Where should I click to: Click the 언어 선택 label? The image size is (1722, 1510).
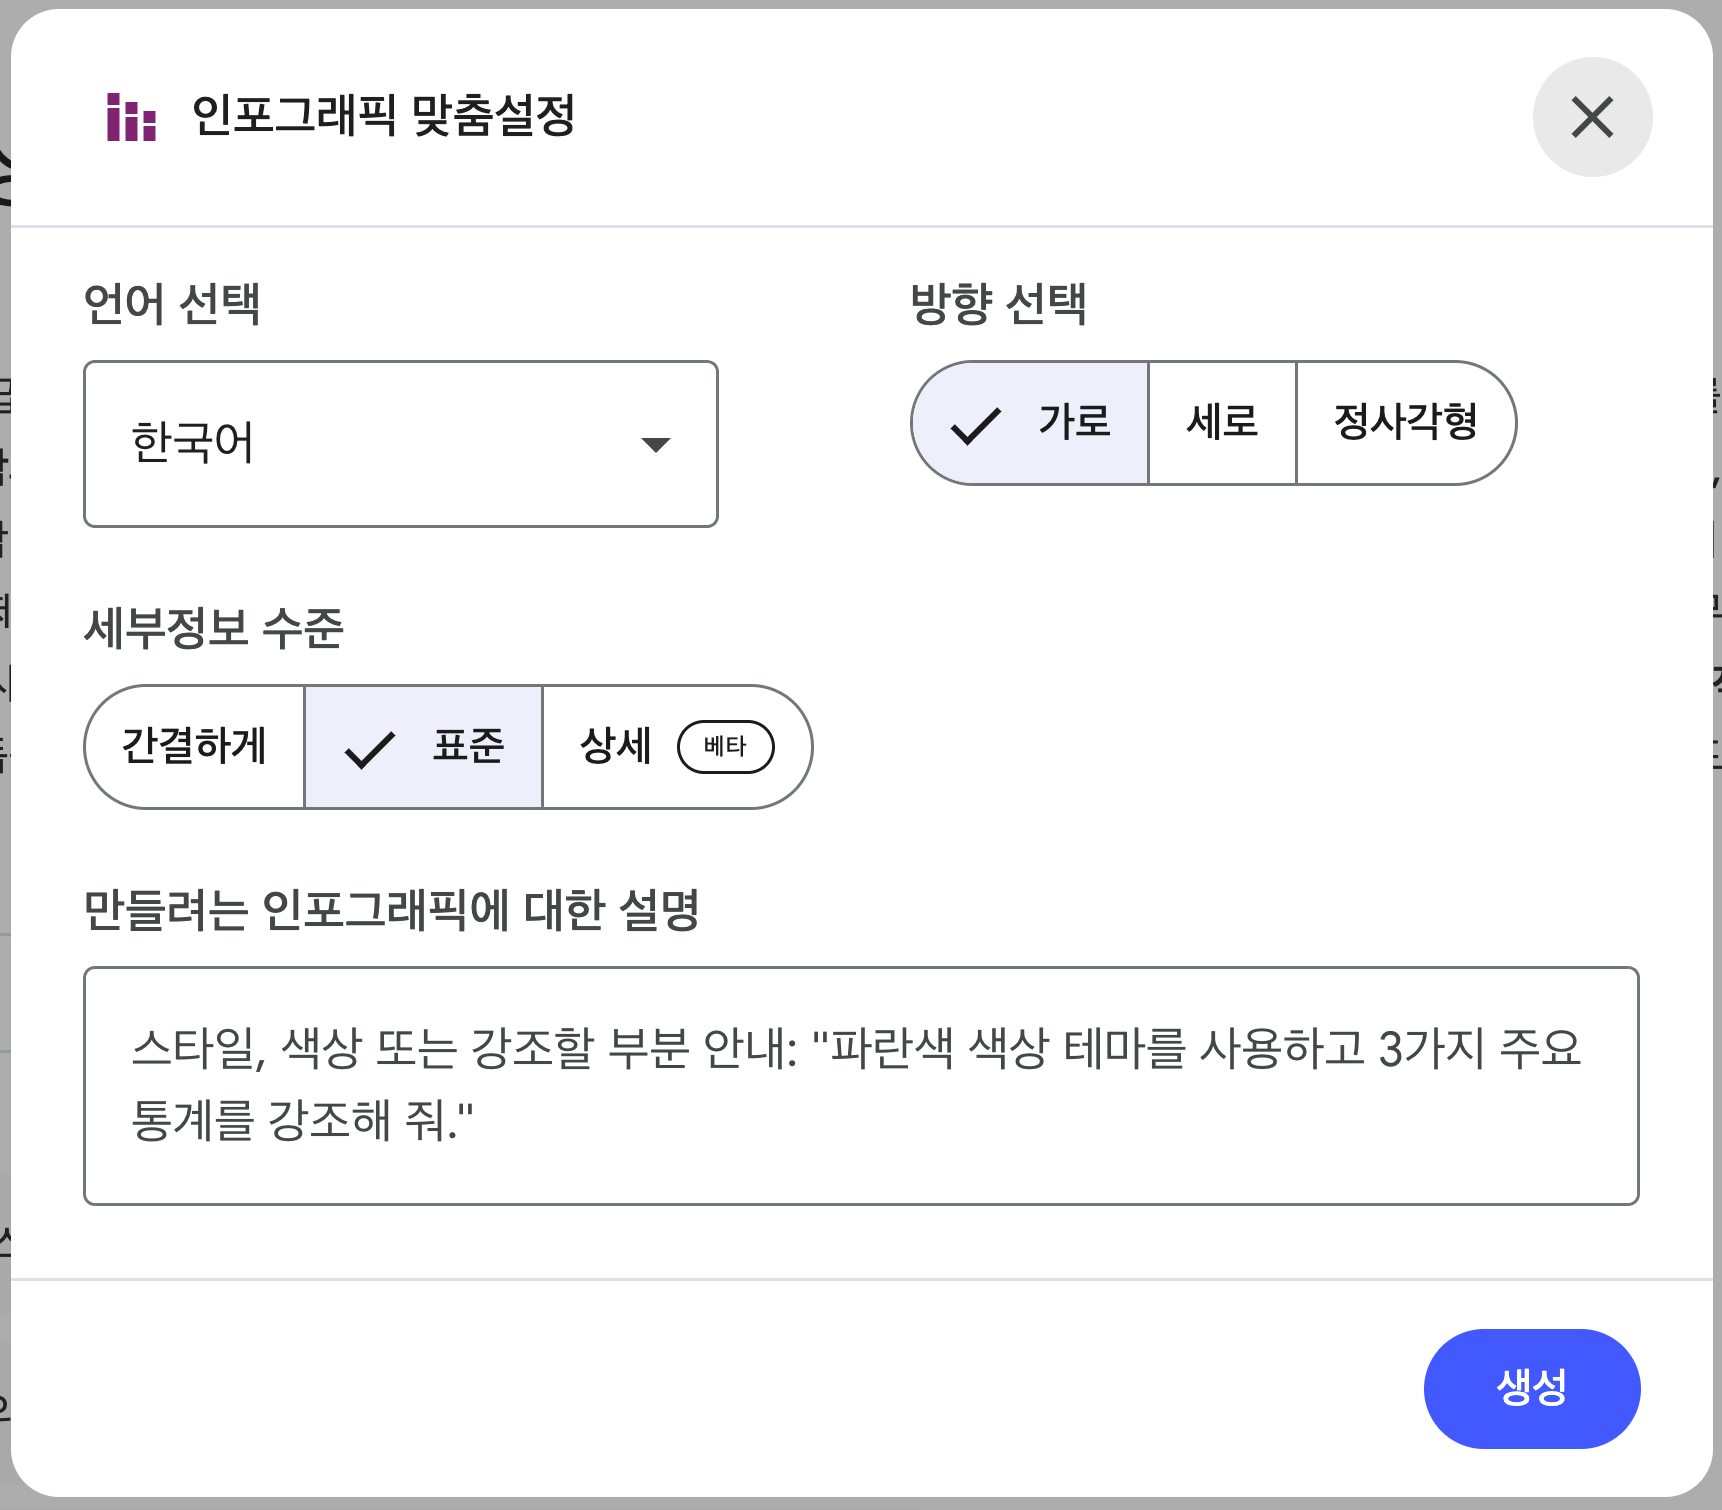point(172,304)
